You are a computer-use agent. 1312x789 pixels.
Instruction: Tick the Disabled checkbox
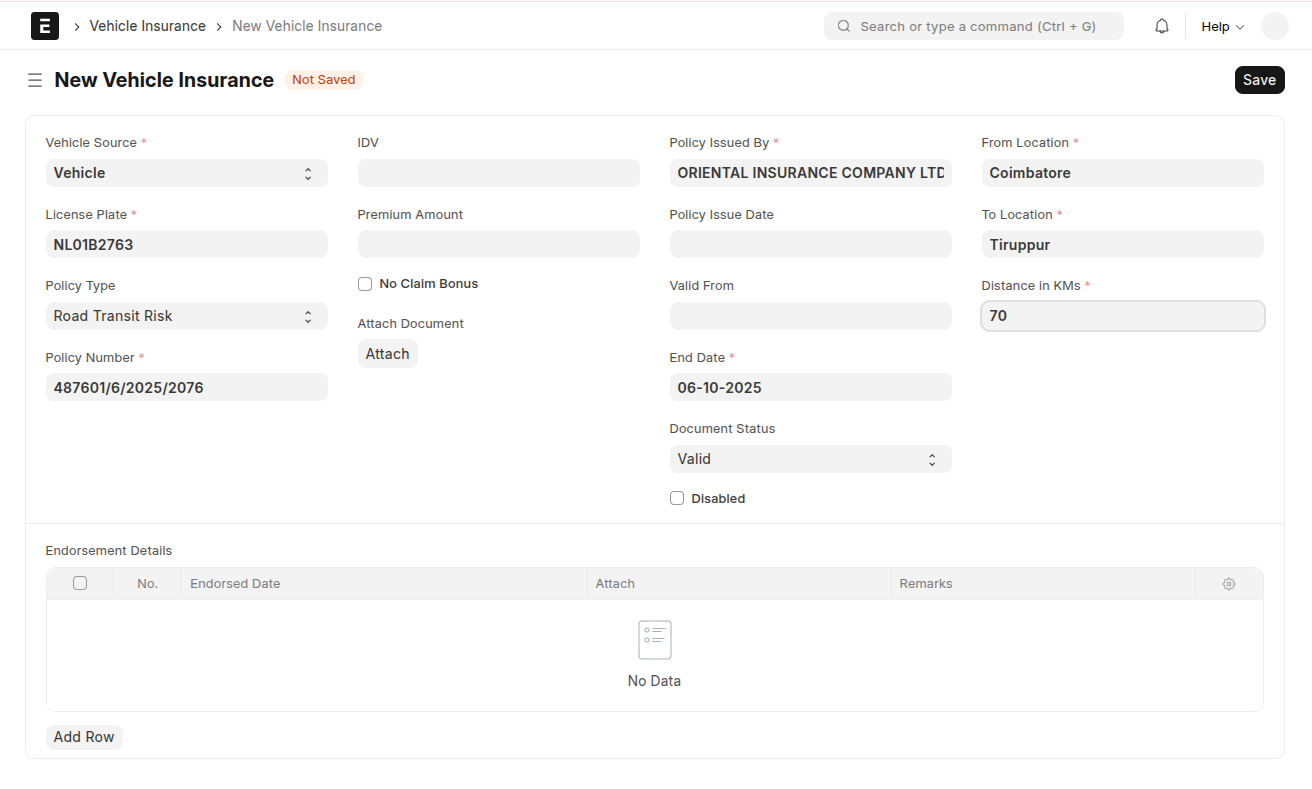point(677,498)
